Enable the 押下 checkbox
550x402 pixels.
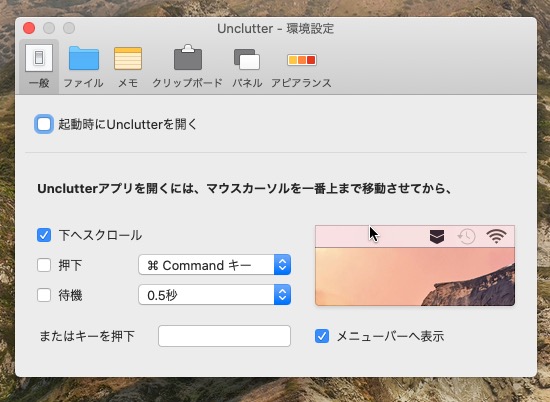click(44, 265)
